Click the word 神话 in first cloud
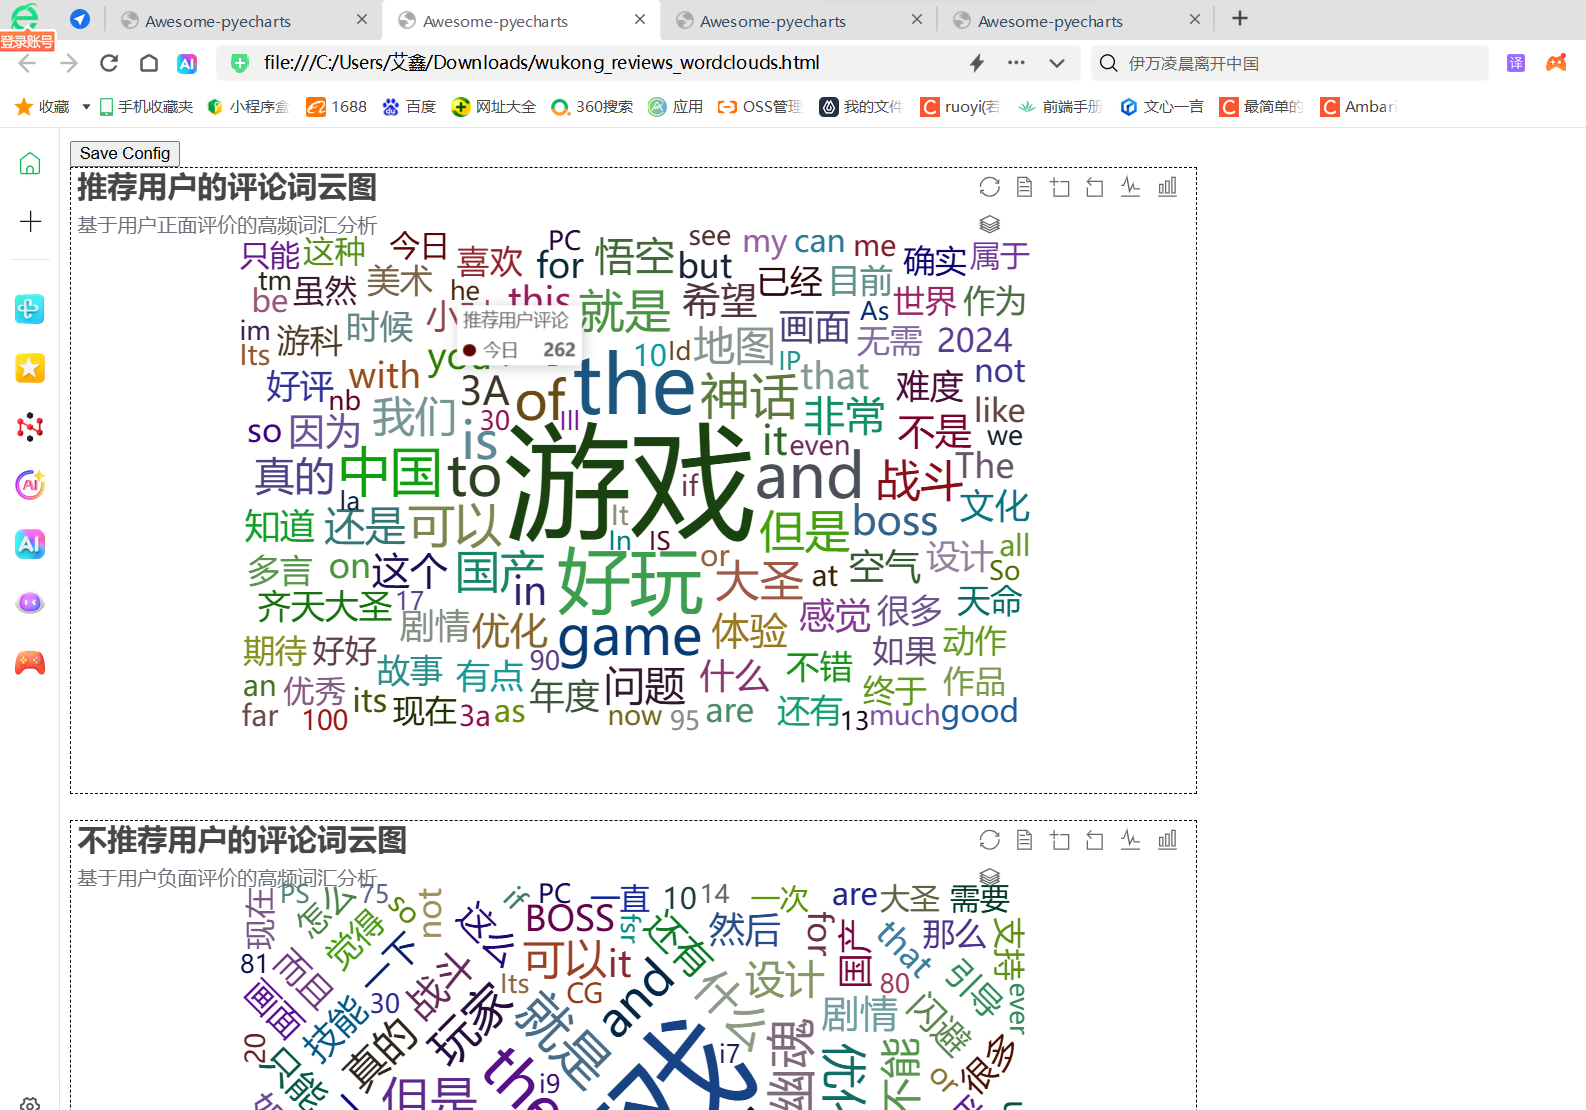1586x1110 pixels. coord(748,396)
